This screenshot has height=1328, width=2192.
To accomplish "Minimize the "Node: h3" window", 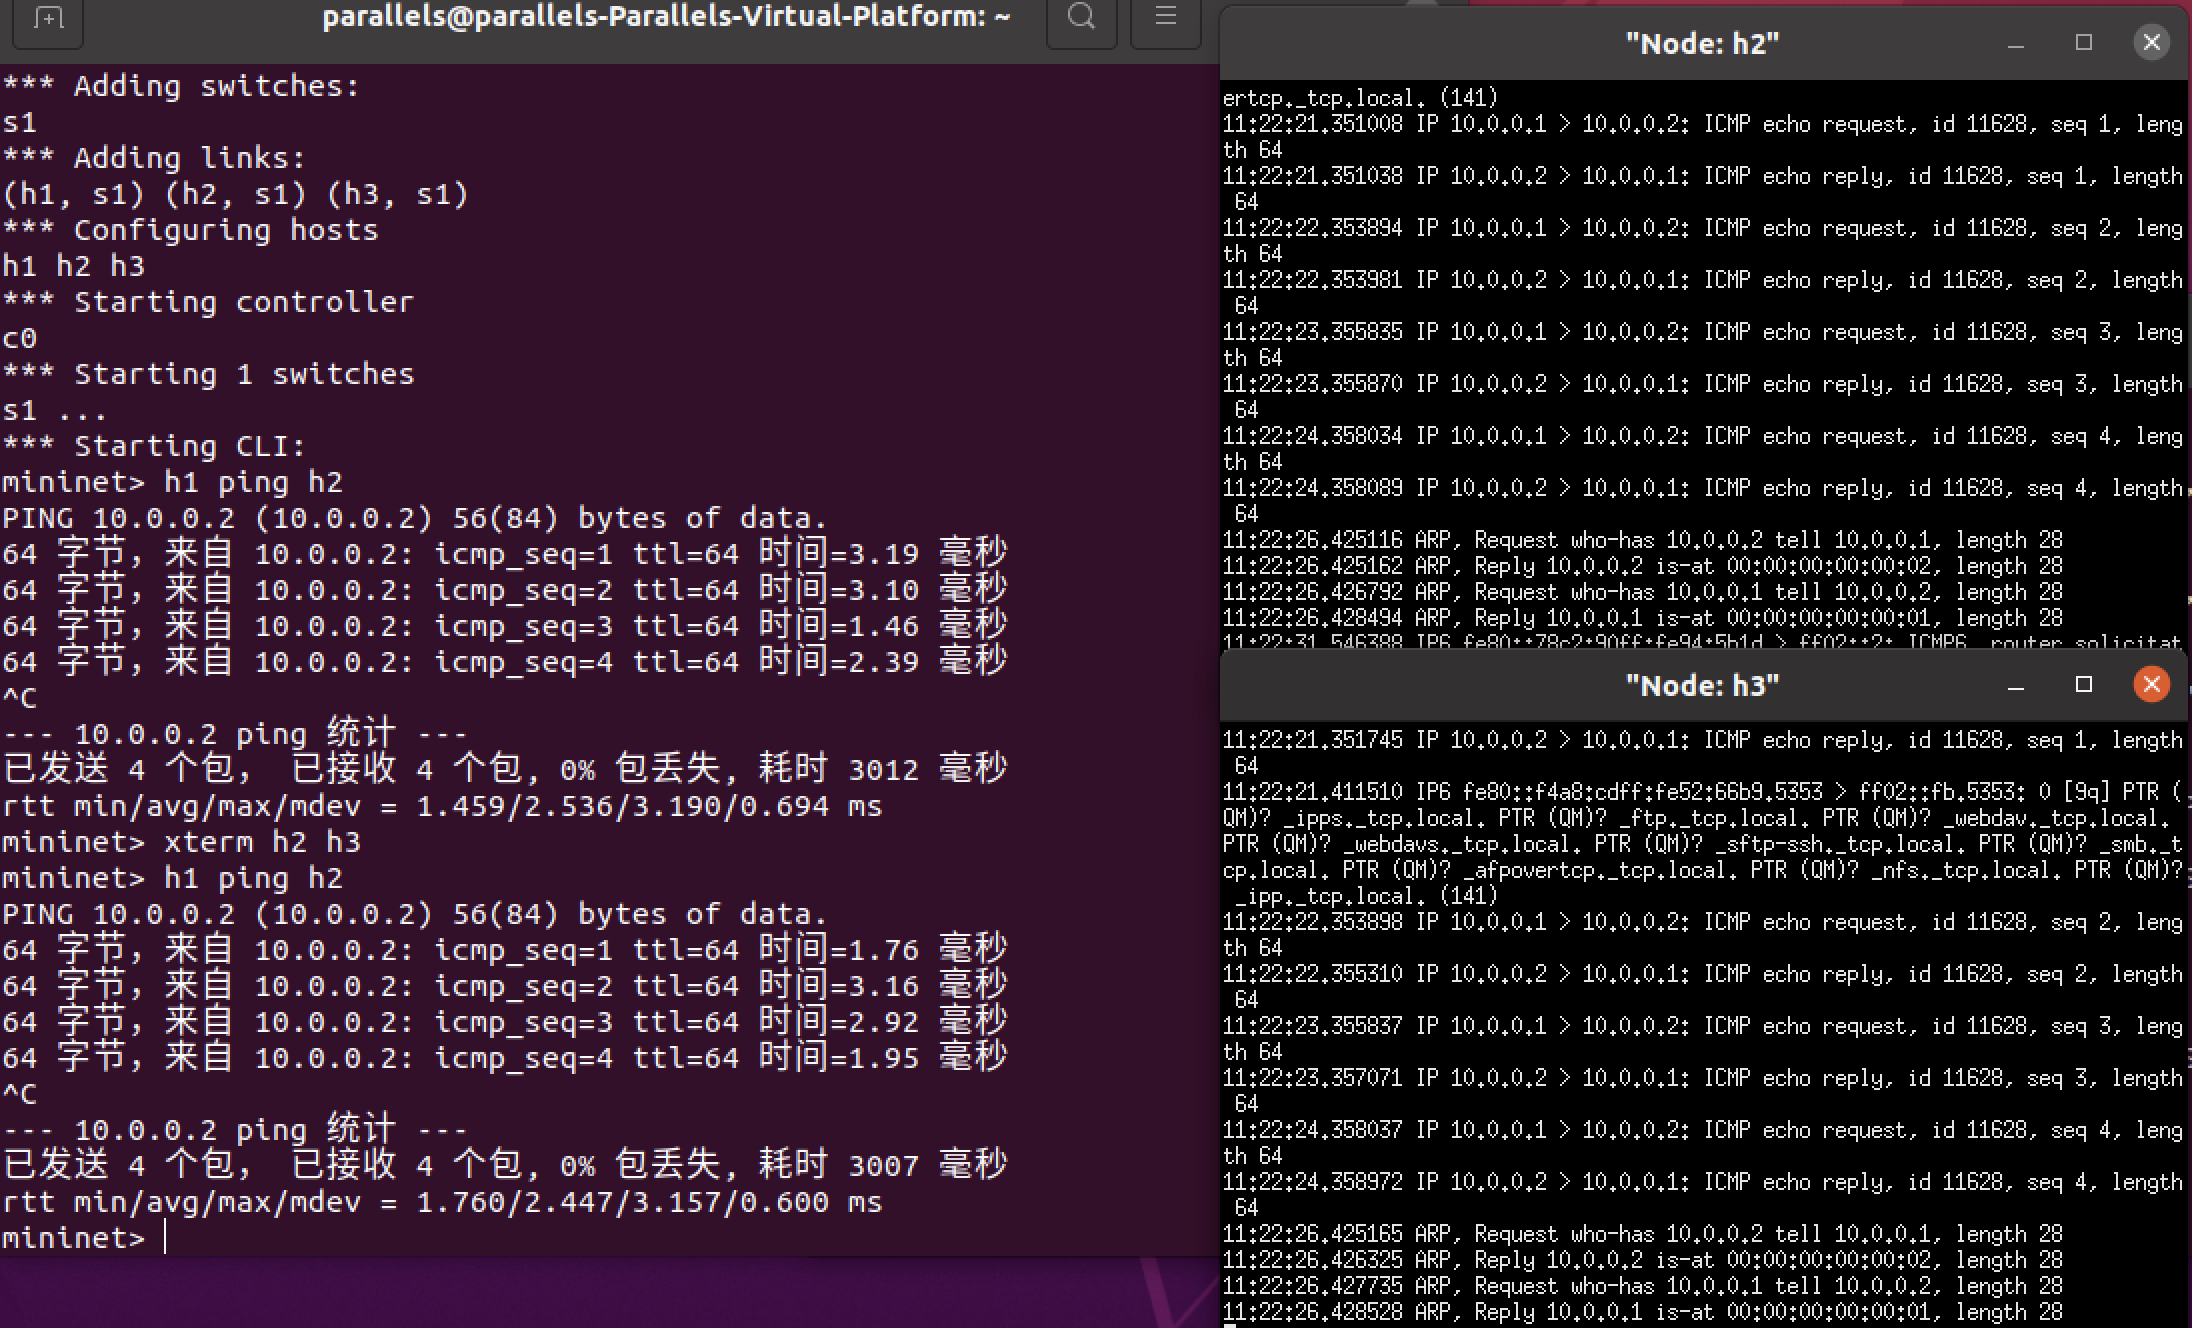I will point(2016,685).
